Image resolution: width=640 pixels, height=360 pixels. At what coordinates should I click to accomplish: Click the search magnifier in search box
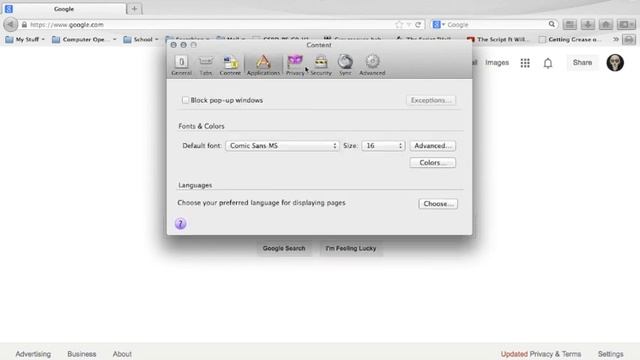[551, 24]
